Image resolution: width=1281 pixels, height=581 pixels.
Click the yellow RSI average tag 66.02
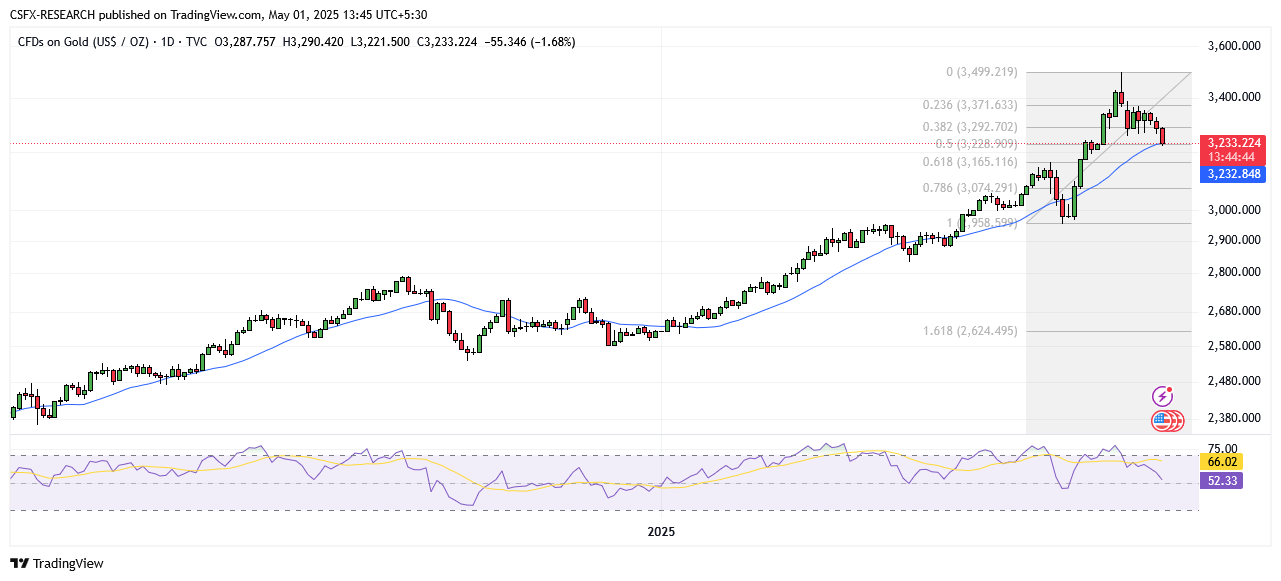click(x=1223, y=462)
